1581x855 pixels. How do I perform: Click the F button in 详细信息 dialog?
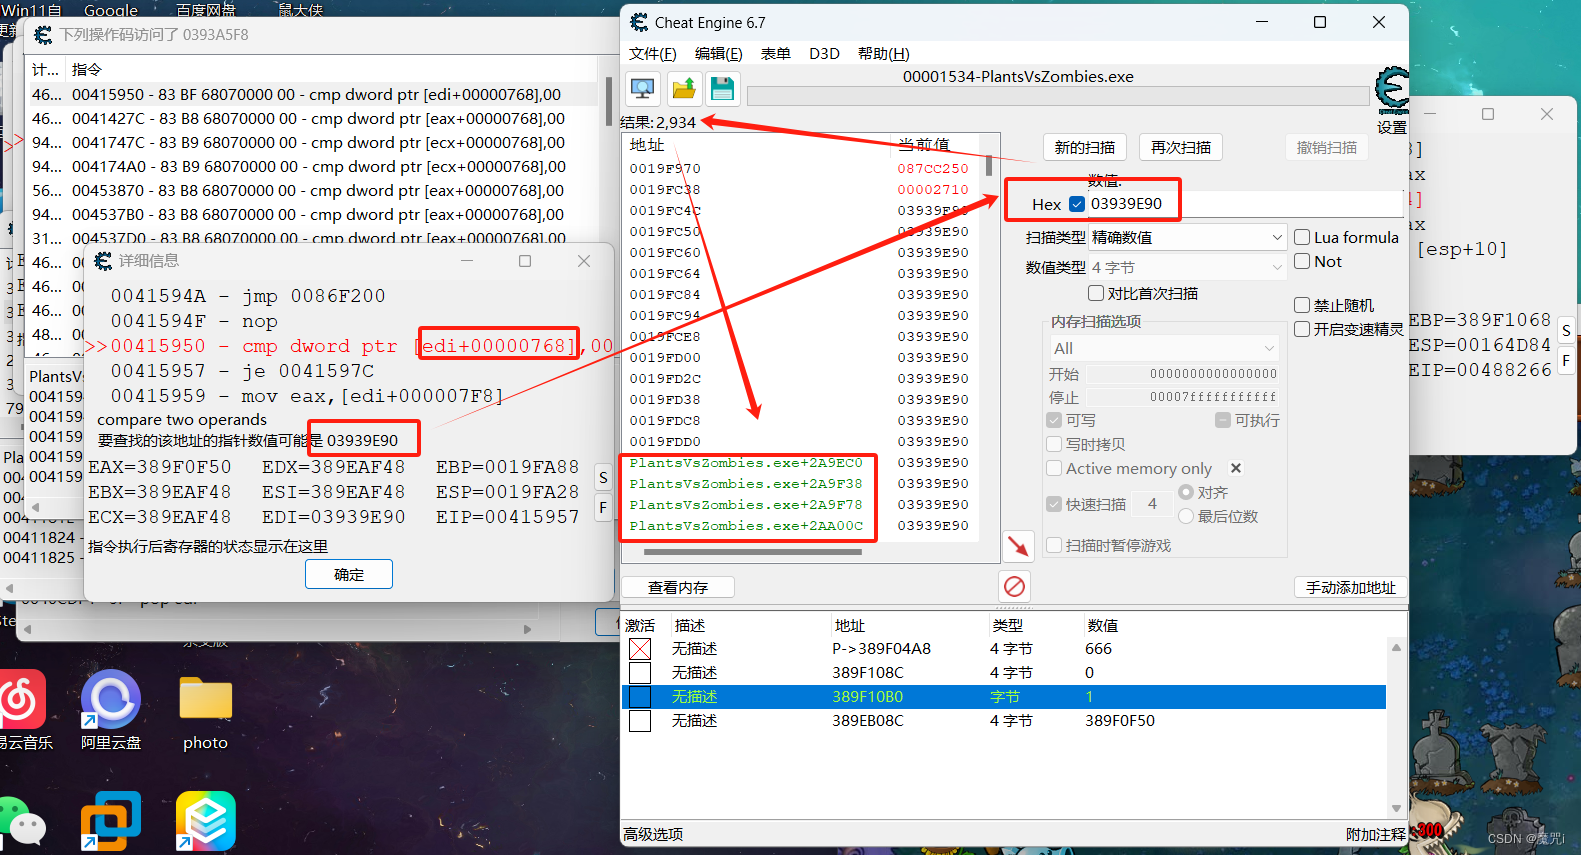click(x=603, y=508)
